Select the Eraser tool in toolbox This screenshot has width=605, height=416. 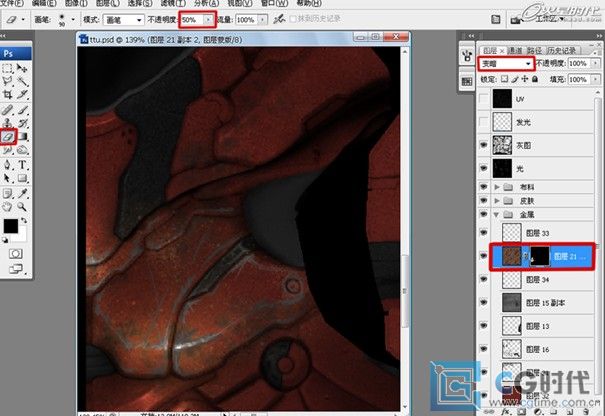[8, 136]
